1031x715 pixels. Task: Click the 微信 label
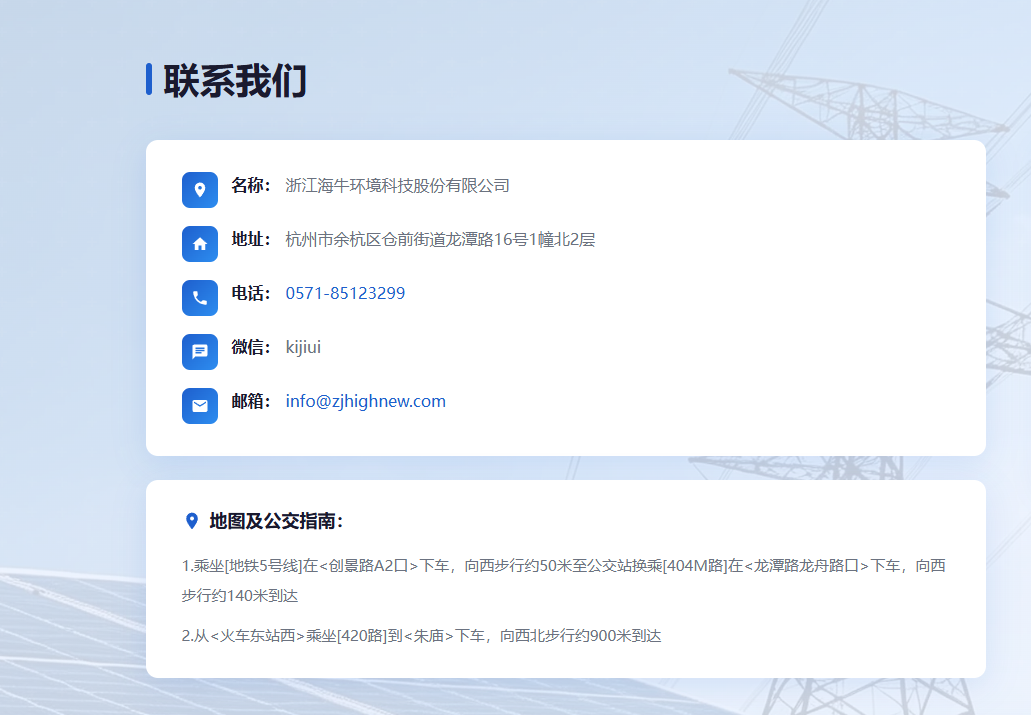pyautogui.click(x=251, y=347)
